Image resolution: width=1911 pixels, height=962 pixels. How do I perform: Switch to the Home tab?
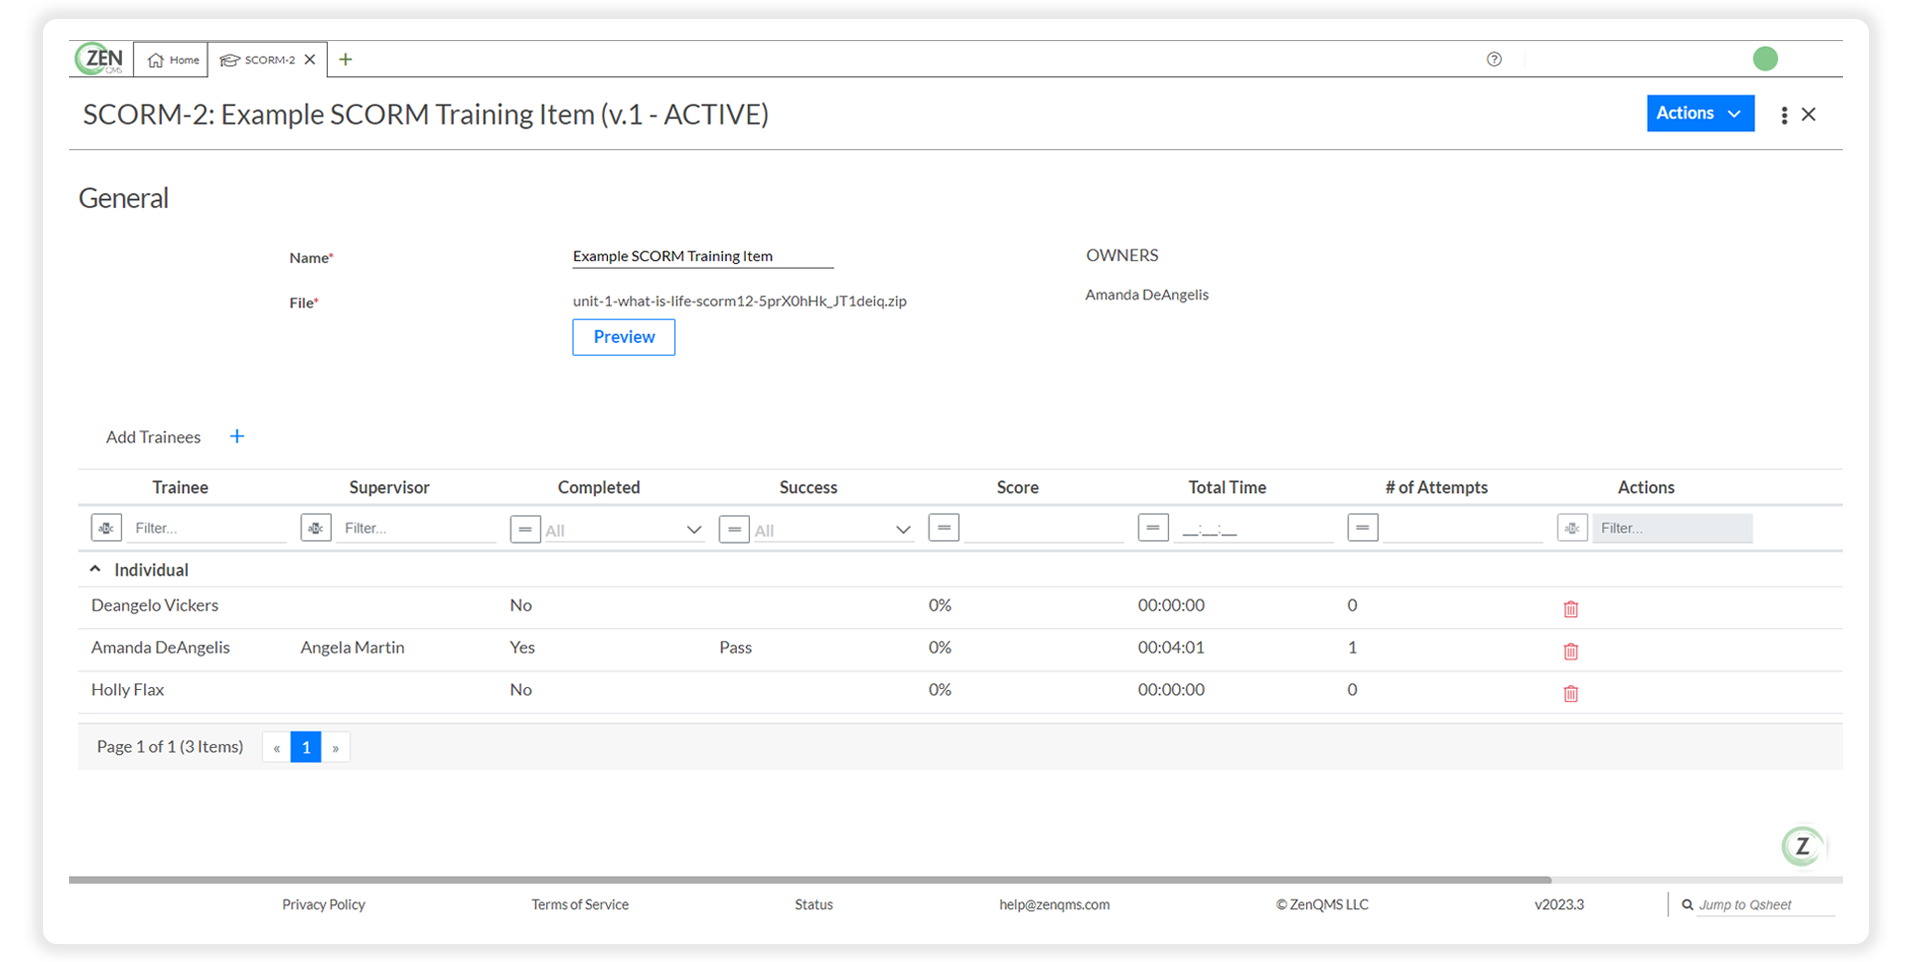click(171, 59)
